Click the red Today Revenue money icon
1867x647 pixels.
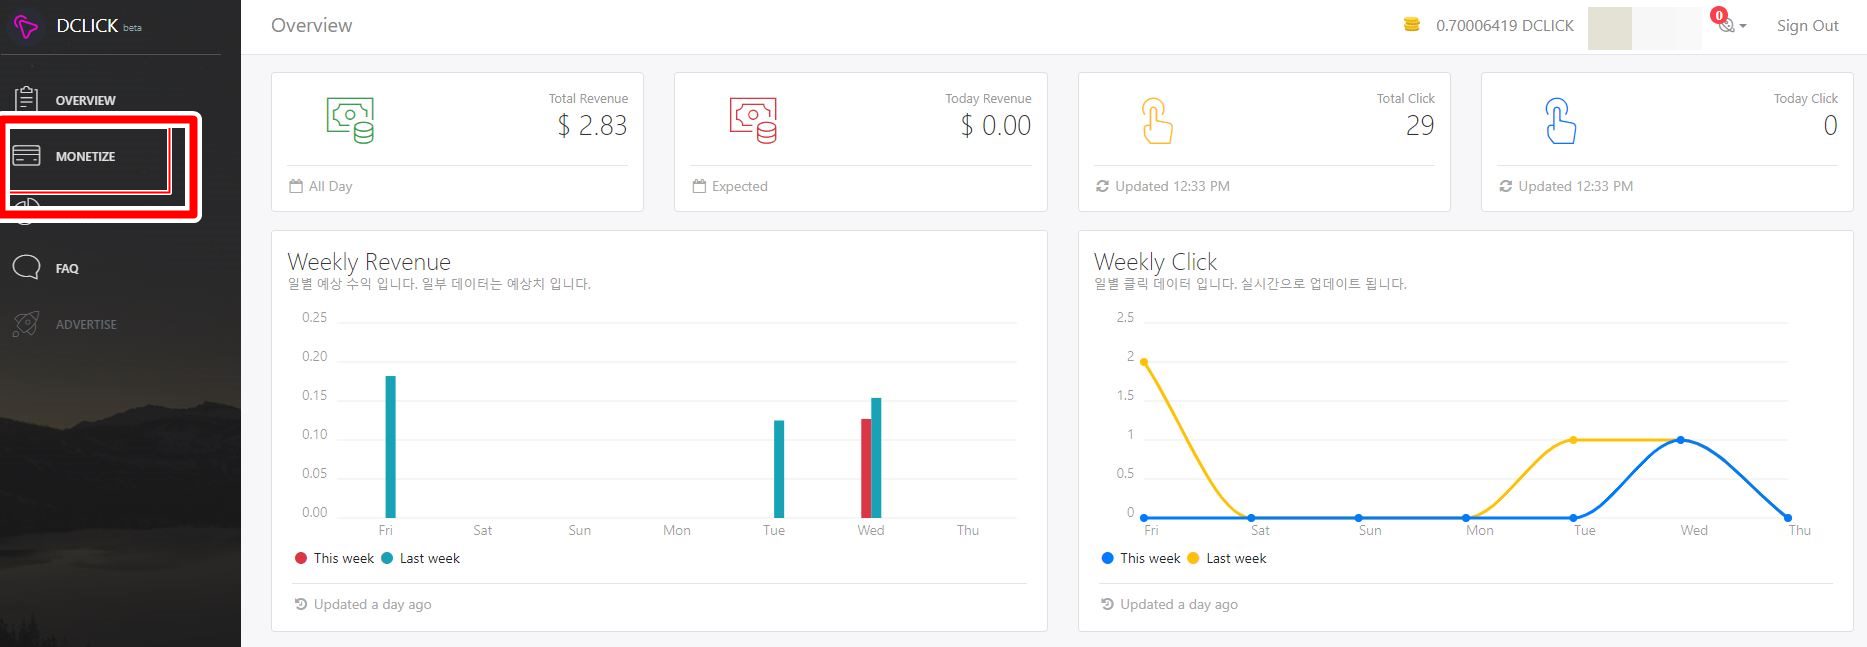[x=753, y=120]
